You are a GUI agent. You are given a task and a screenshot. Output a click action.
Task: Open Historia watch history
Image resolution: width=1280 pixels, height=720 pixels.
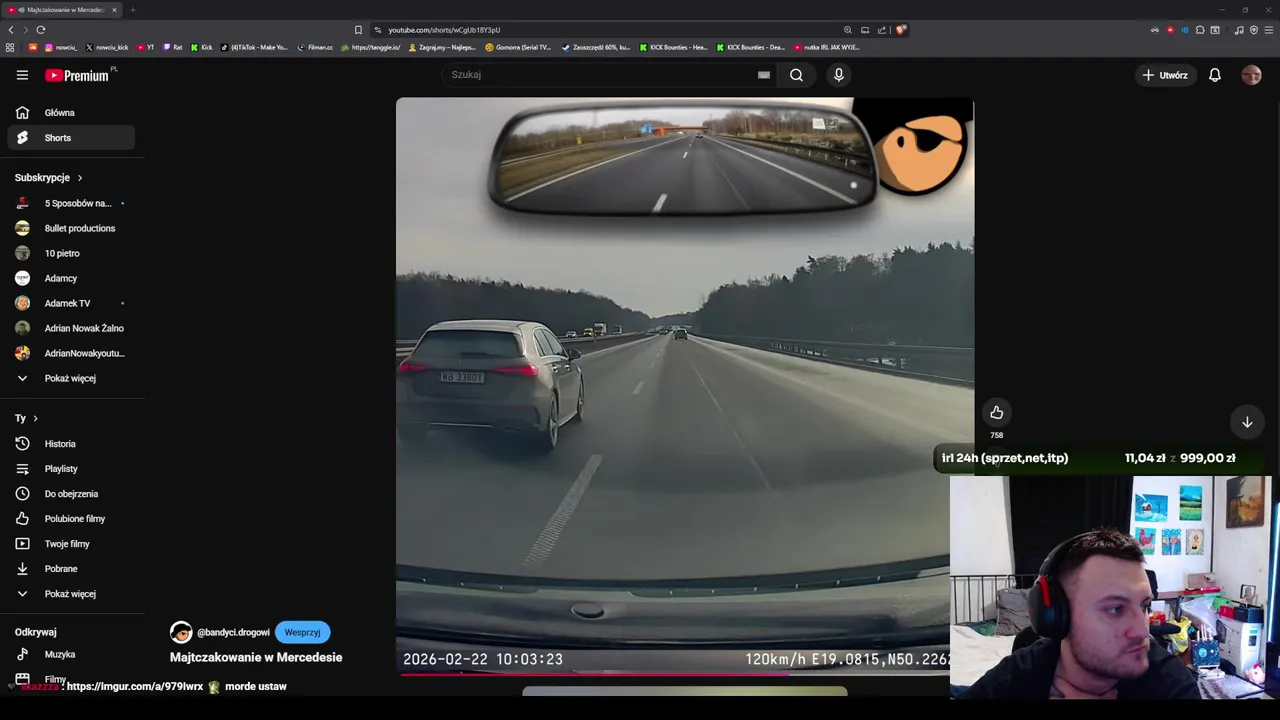click(71, 444)
